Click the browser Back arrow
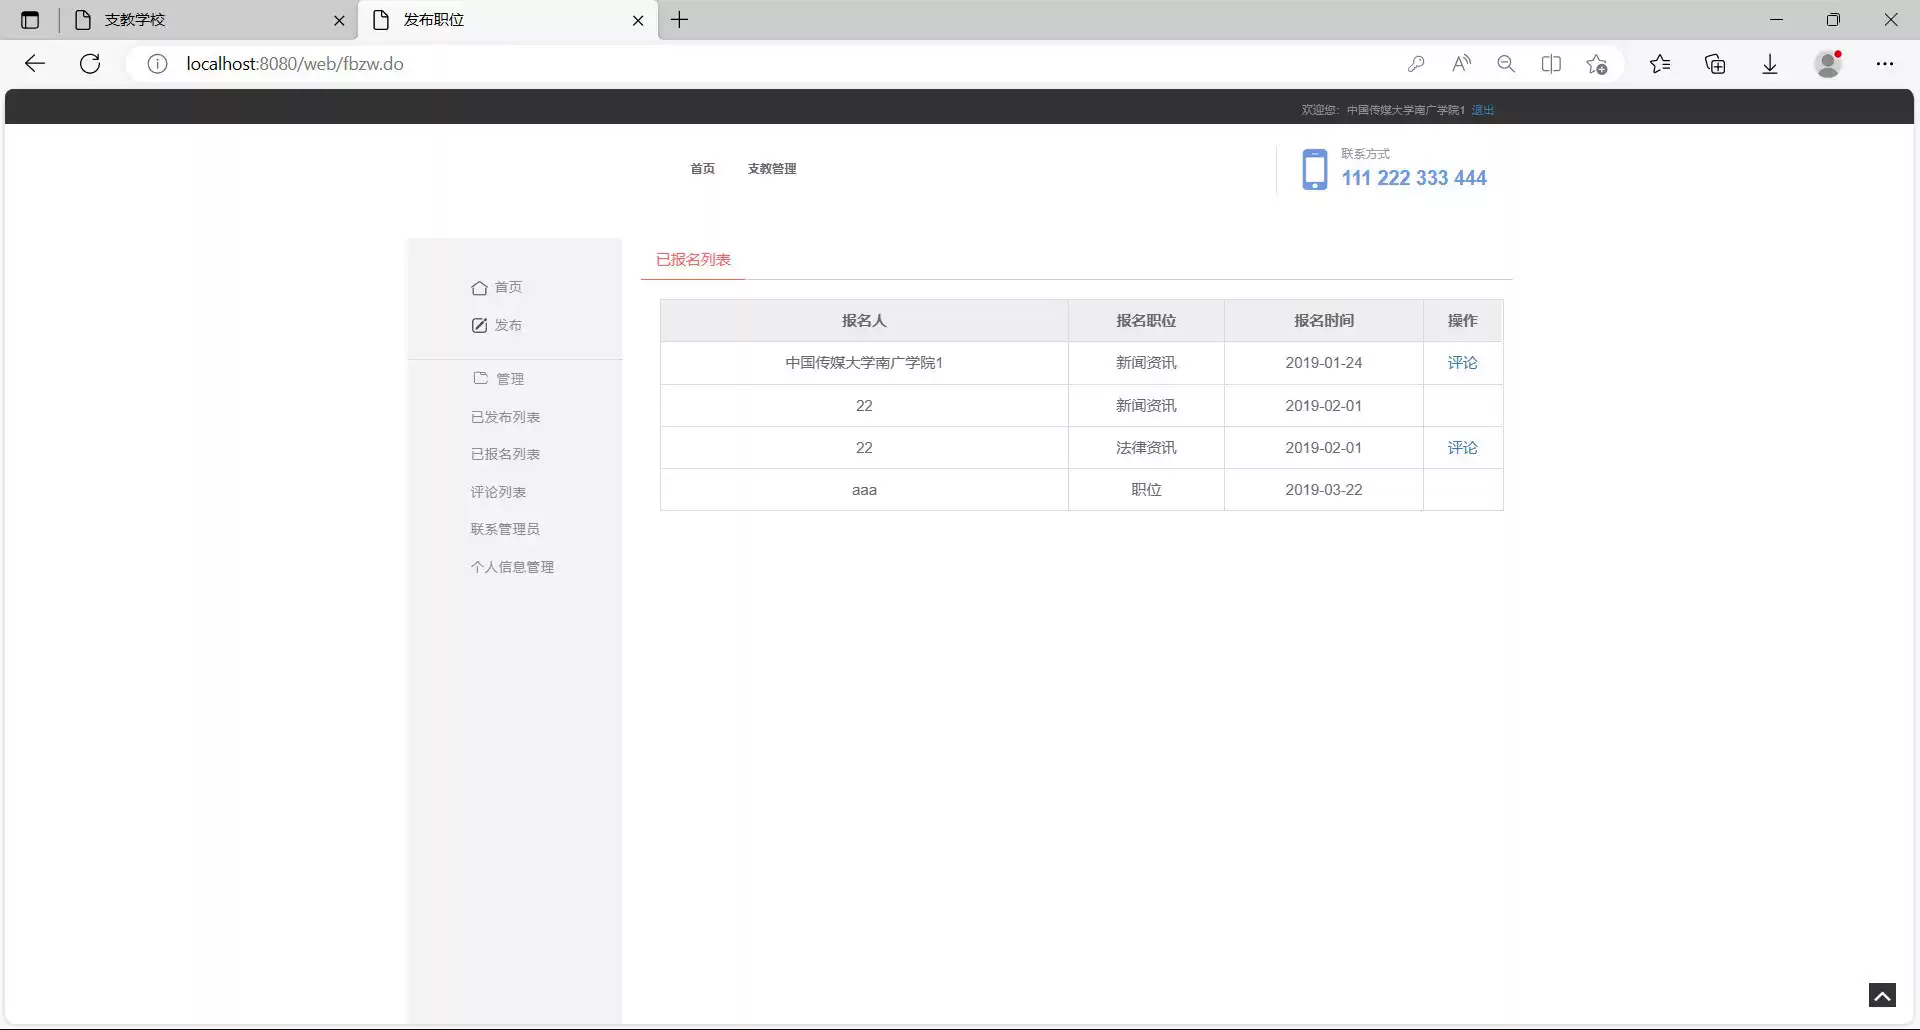Screen dimensions: 1920x1030 click(35, 64)
